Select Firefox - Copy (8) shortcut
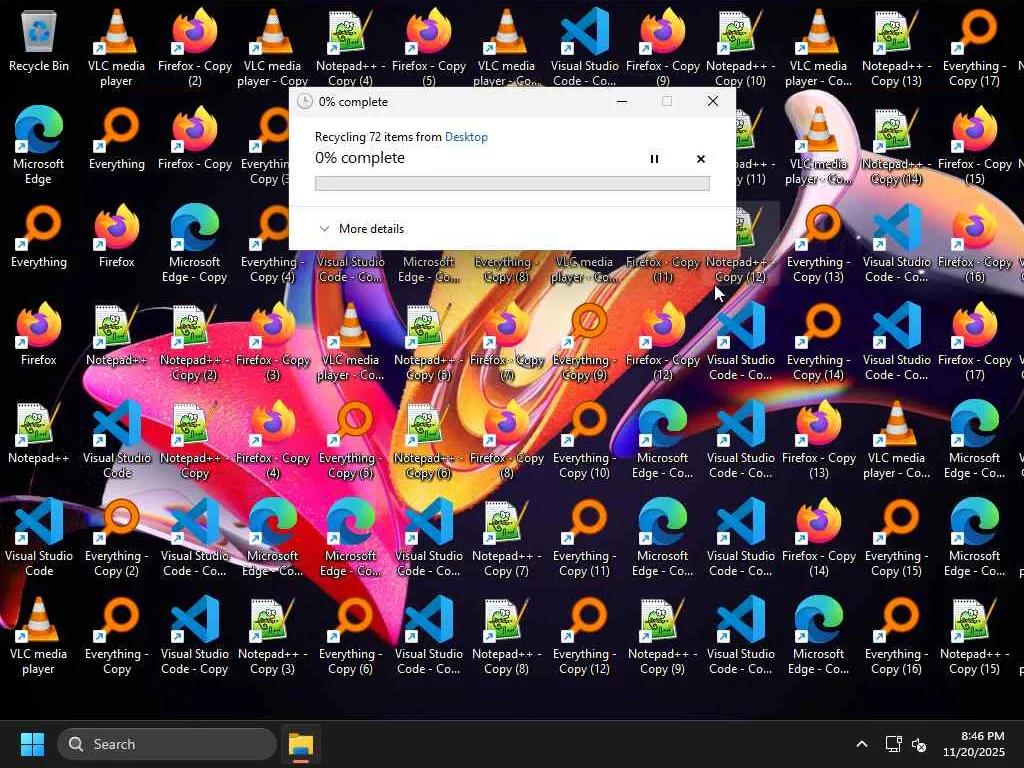 [x=507, y=441]
